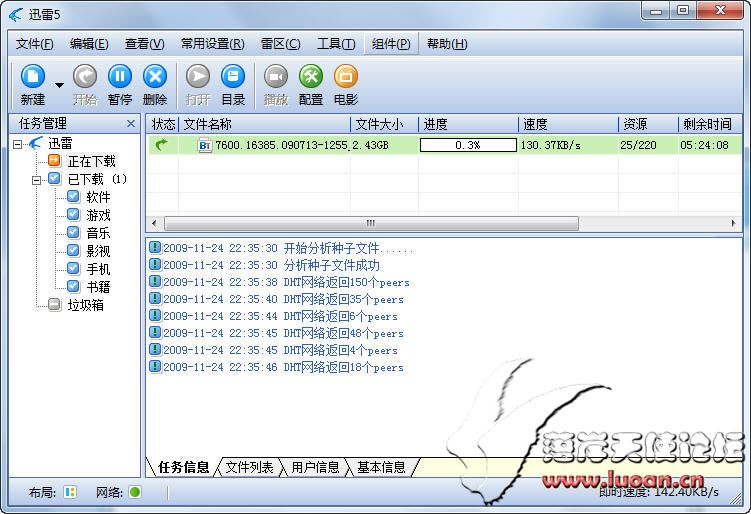Sort by the 速度 column header
The image size is (751, 514).
click(x=569, y=125)
